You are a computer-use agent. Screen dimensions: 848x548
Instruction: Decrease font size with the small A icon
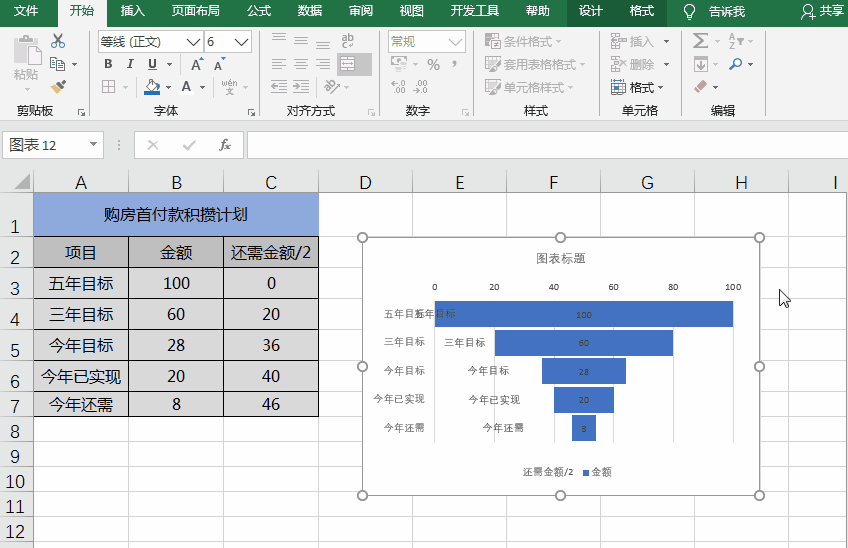coord(218,64)
